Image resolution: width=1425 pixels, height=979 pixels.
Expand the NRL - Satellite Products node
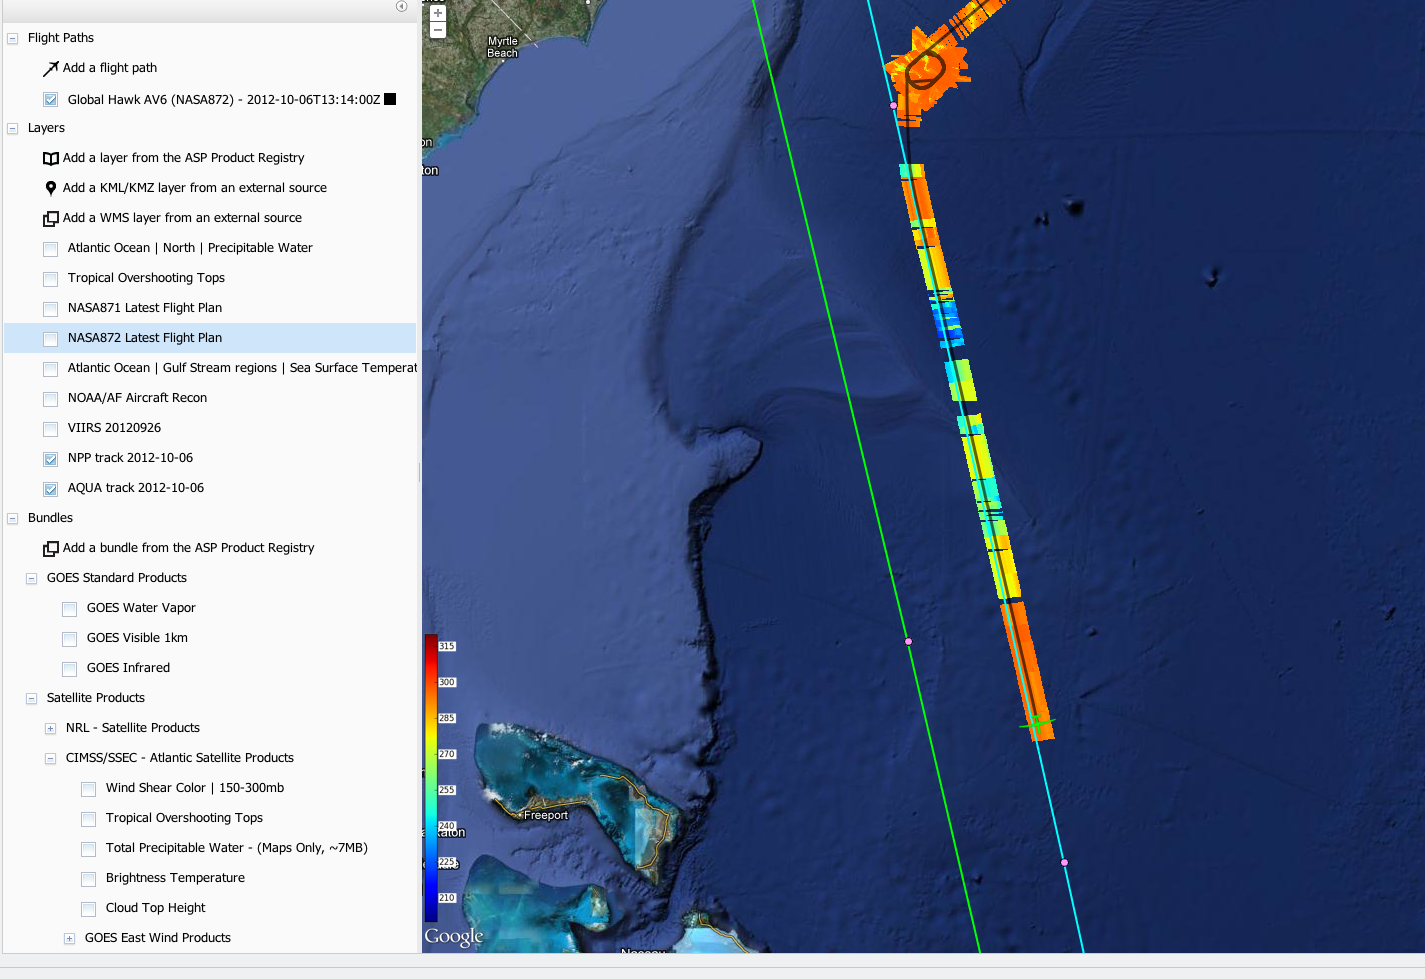pyautogui.click(x=50, y=729)
